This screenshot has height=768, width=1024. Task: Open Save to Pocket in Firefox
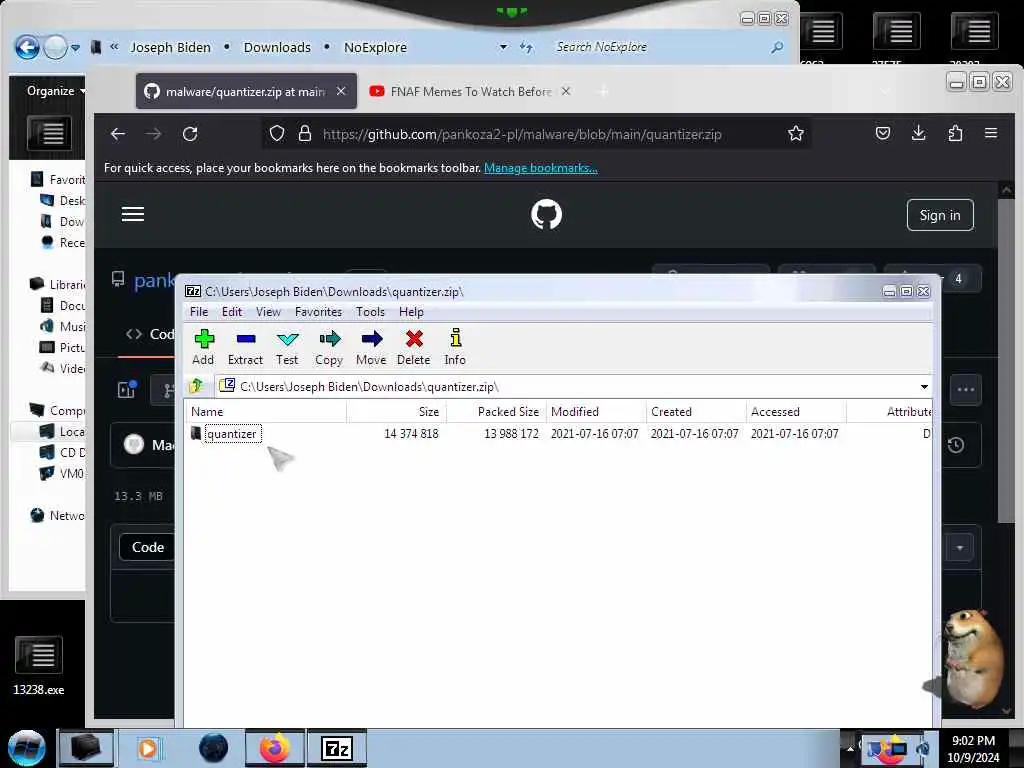click(x=883, y=134)
